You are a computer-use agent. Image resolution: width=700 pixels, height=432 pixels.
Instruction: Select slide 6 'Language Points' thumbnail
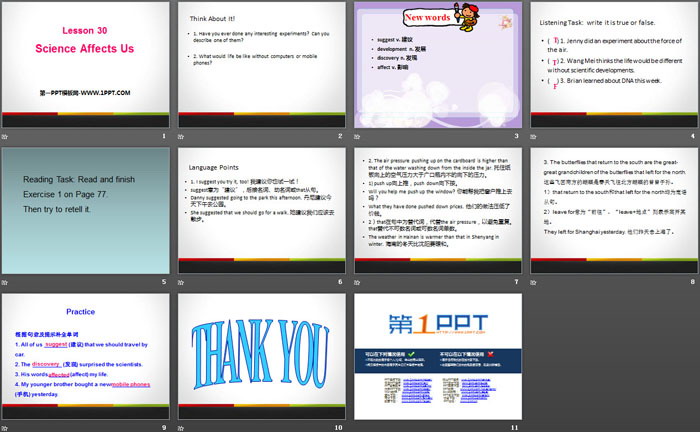click(262, 211)
